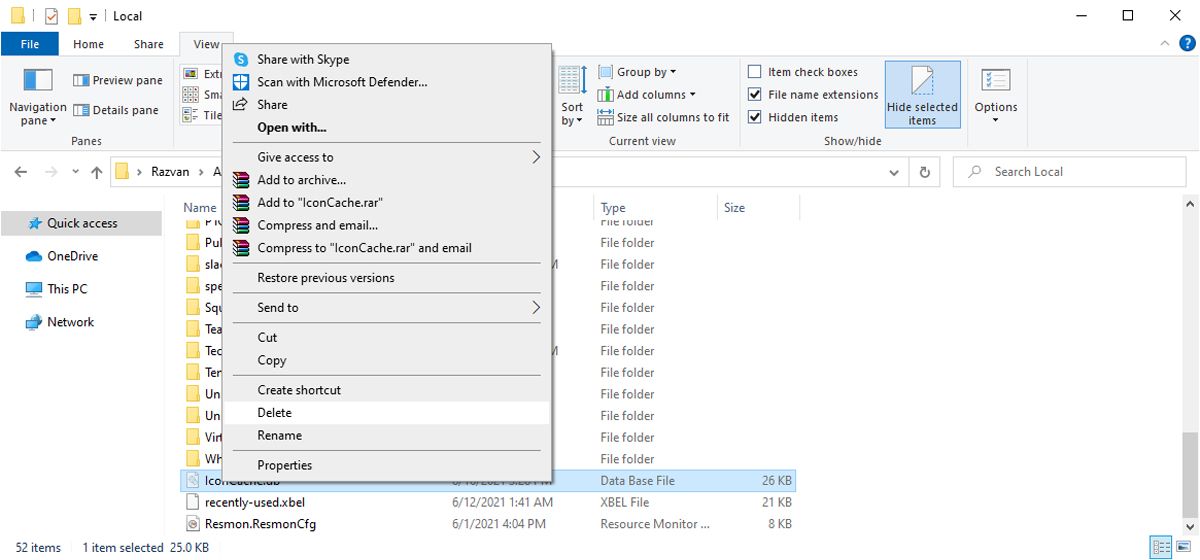Screen dimensions: 1200x560
Task: Click the WinRAR Add to archive icon
Action: point(240,180)
